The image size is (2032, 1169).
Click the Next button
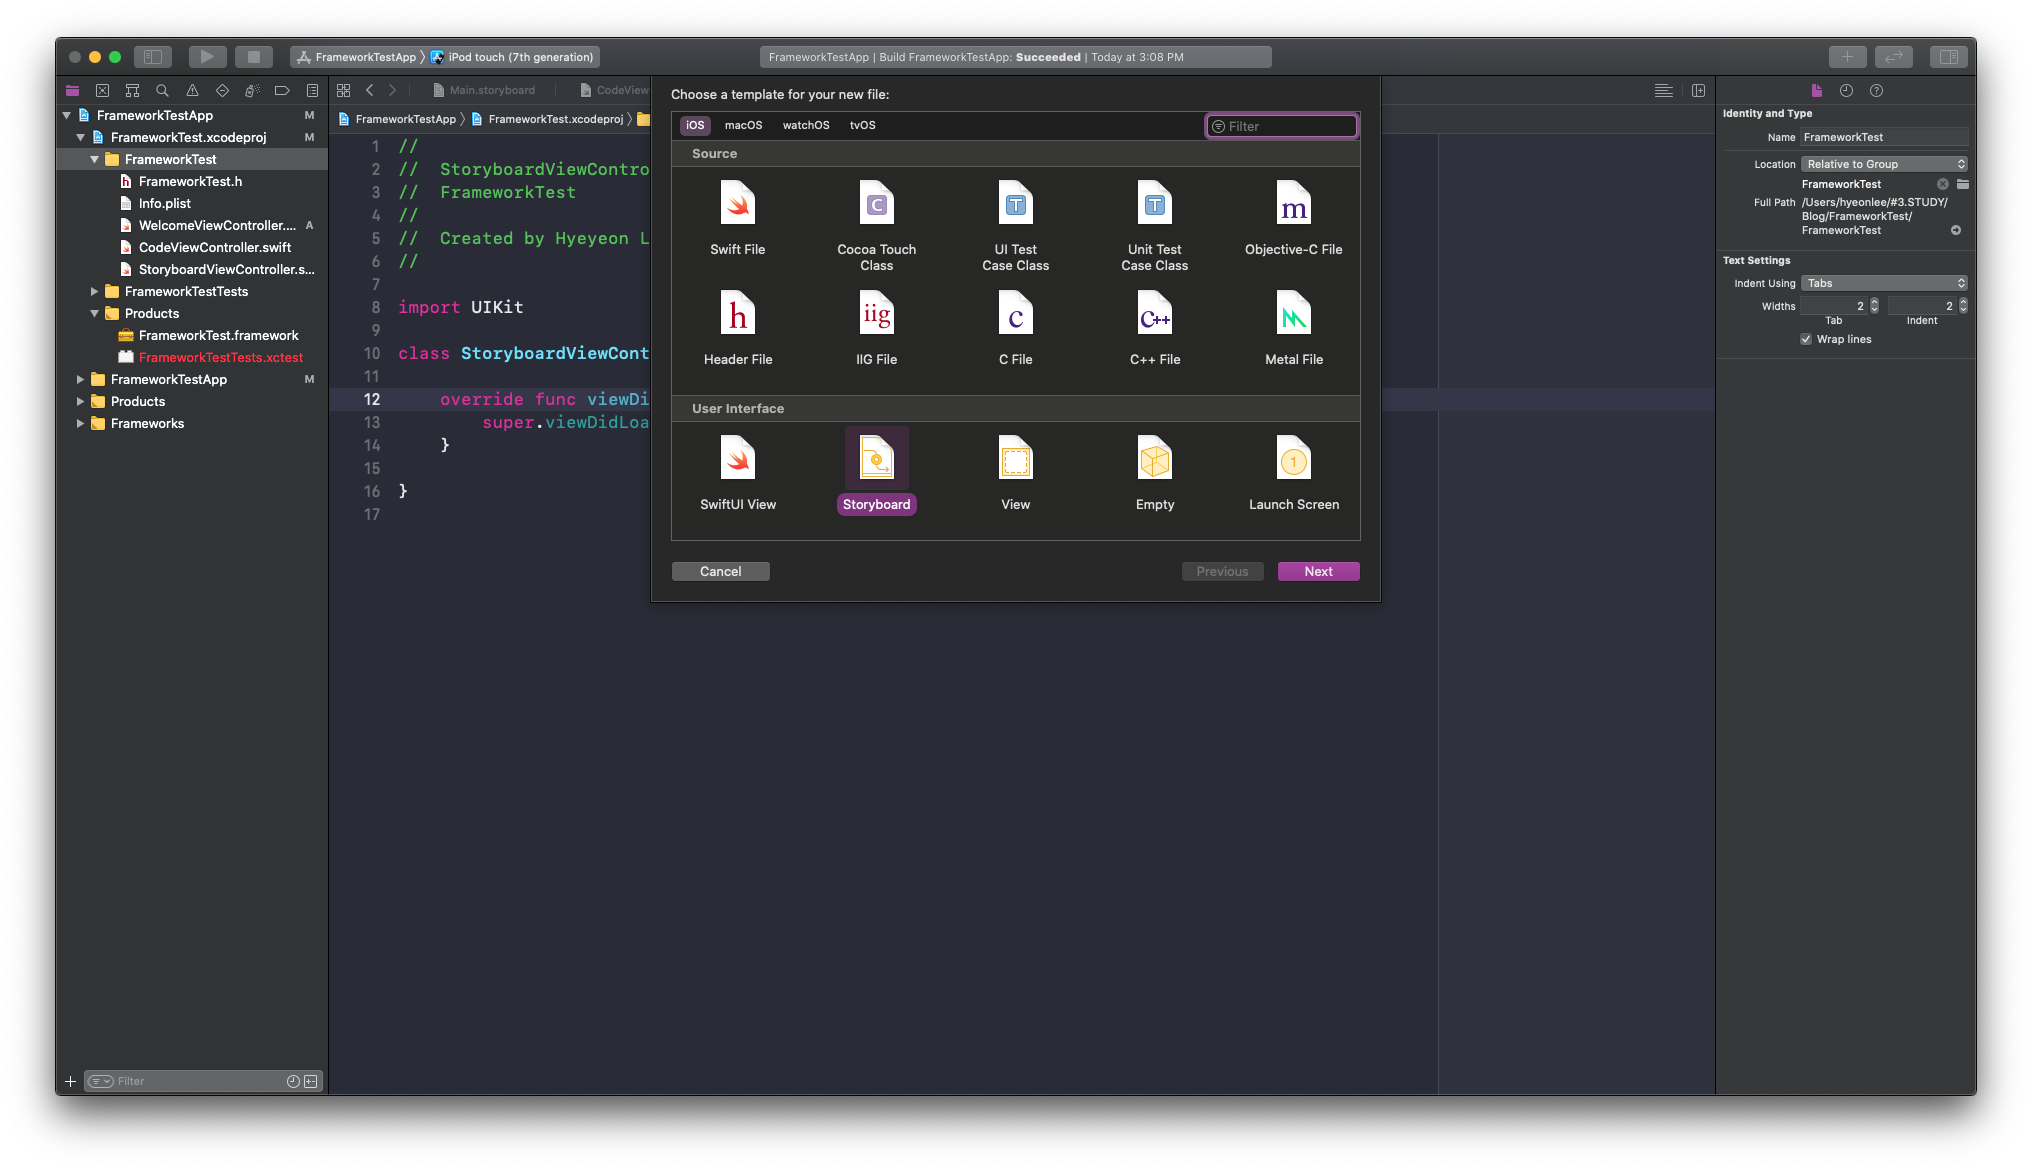pyautogui.click(x=1318, y=571)
